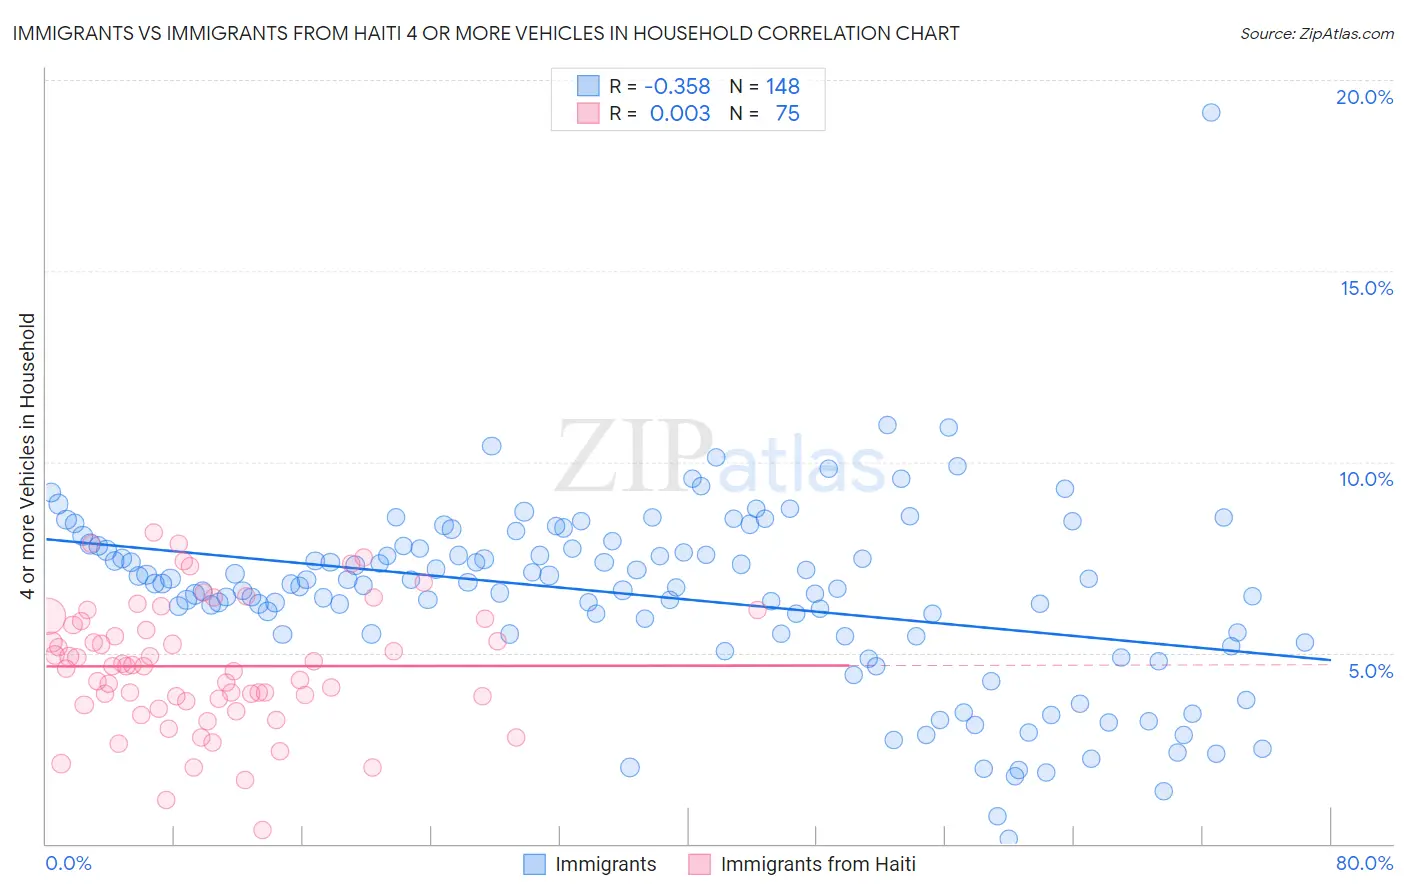The width and height of the screenshot is (1406, 892).
Task: Click the 10.0% y-axis label
Action: coord(1366,479)
